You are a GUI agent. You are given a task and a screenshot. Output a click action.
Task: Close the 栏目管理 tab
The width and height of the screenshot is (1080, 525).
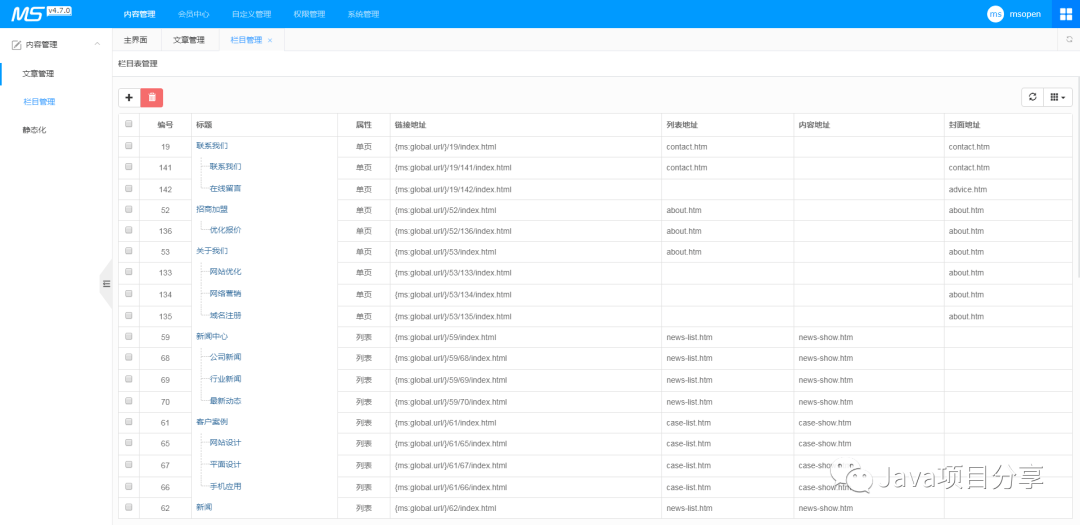[x=270, y=41]
